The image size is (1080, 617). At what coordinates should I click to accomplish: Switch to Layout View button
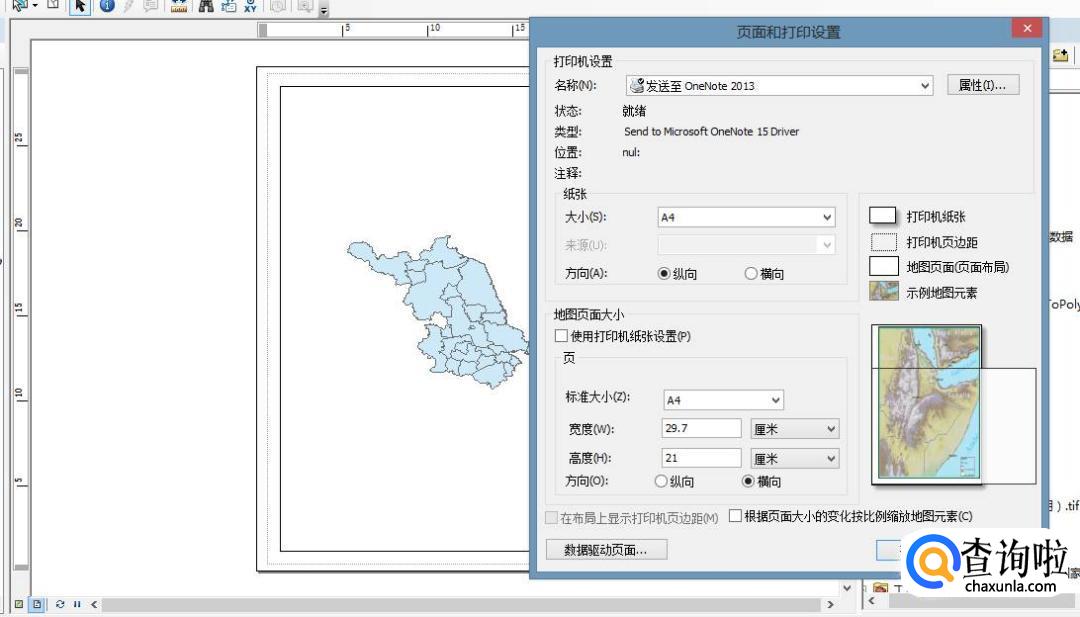(x=37, y=604)
